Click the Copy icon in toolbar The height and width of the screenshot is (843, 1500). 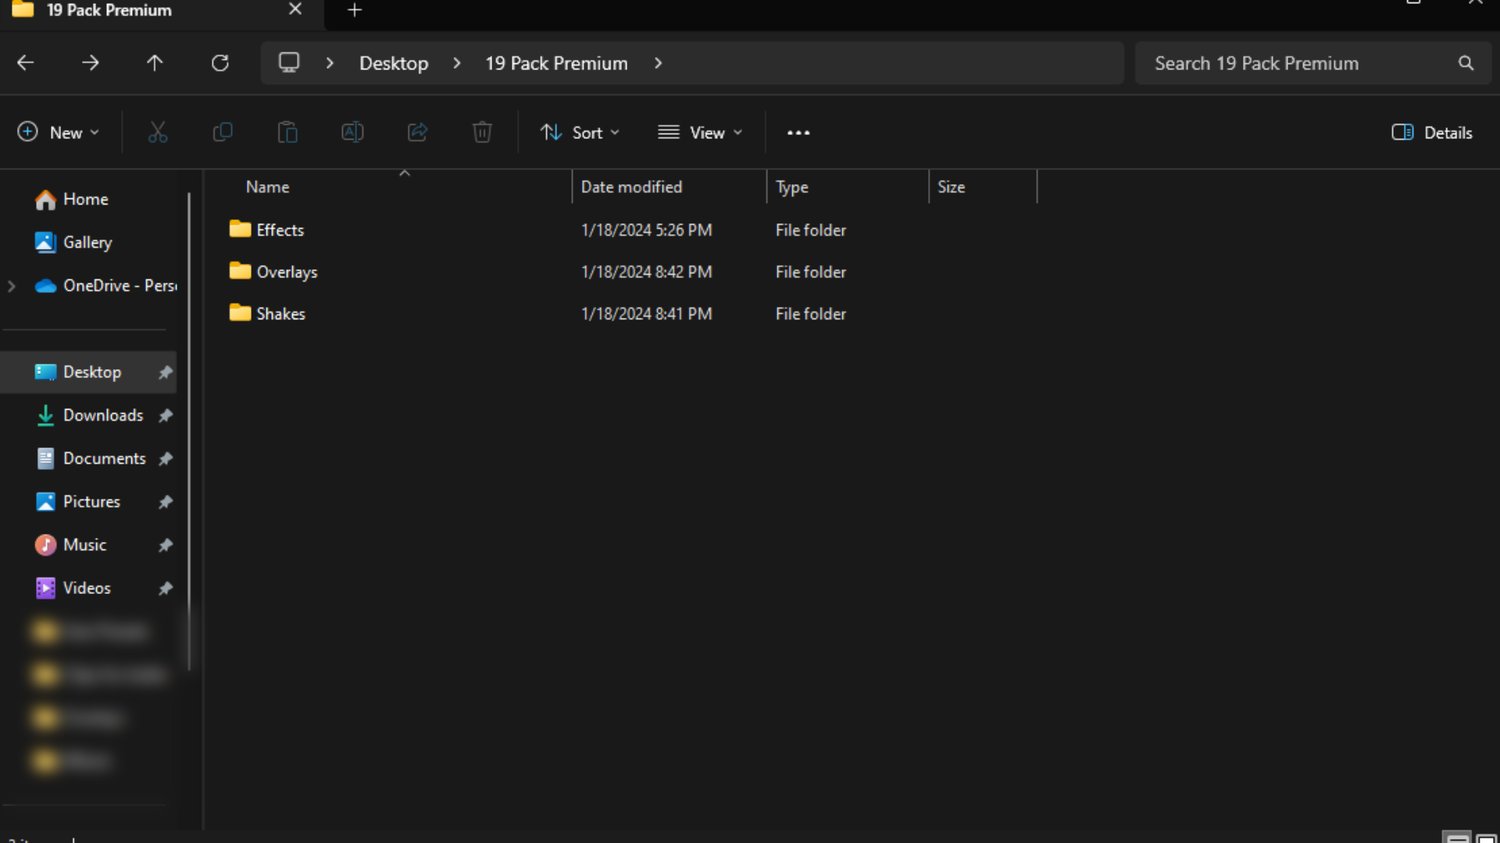223,132
